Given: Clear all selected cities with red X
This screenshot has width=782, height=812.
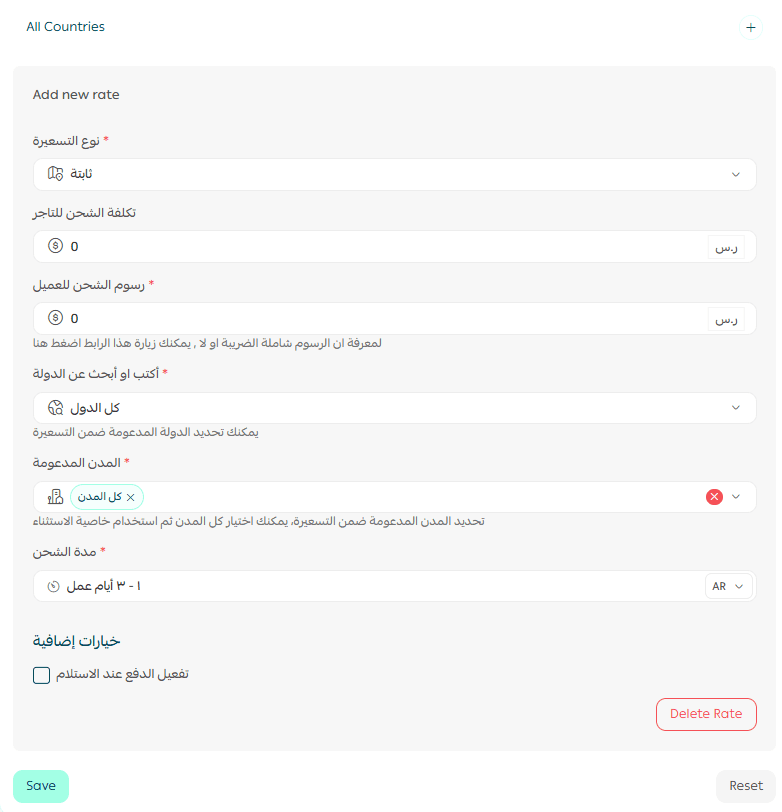Looking at the screenshot, I should point(714,497).
